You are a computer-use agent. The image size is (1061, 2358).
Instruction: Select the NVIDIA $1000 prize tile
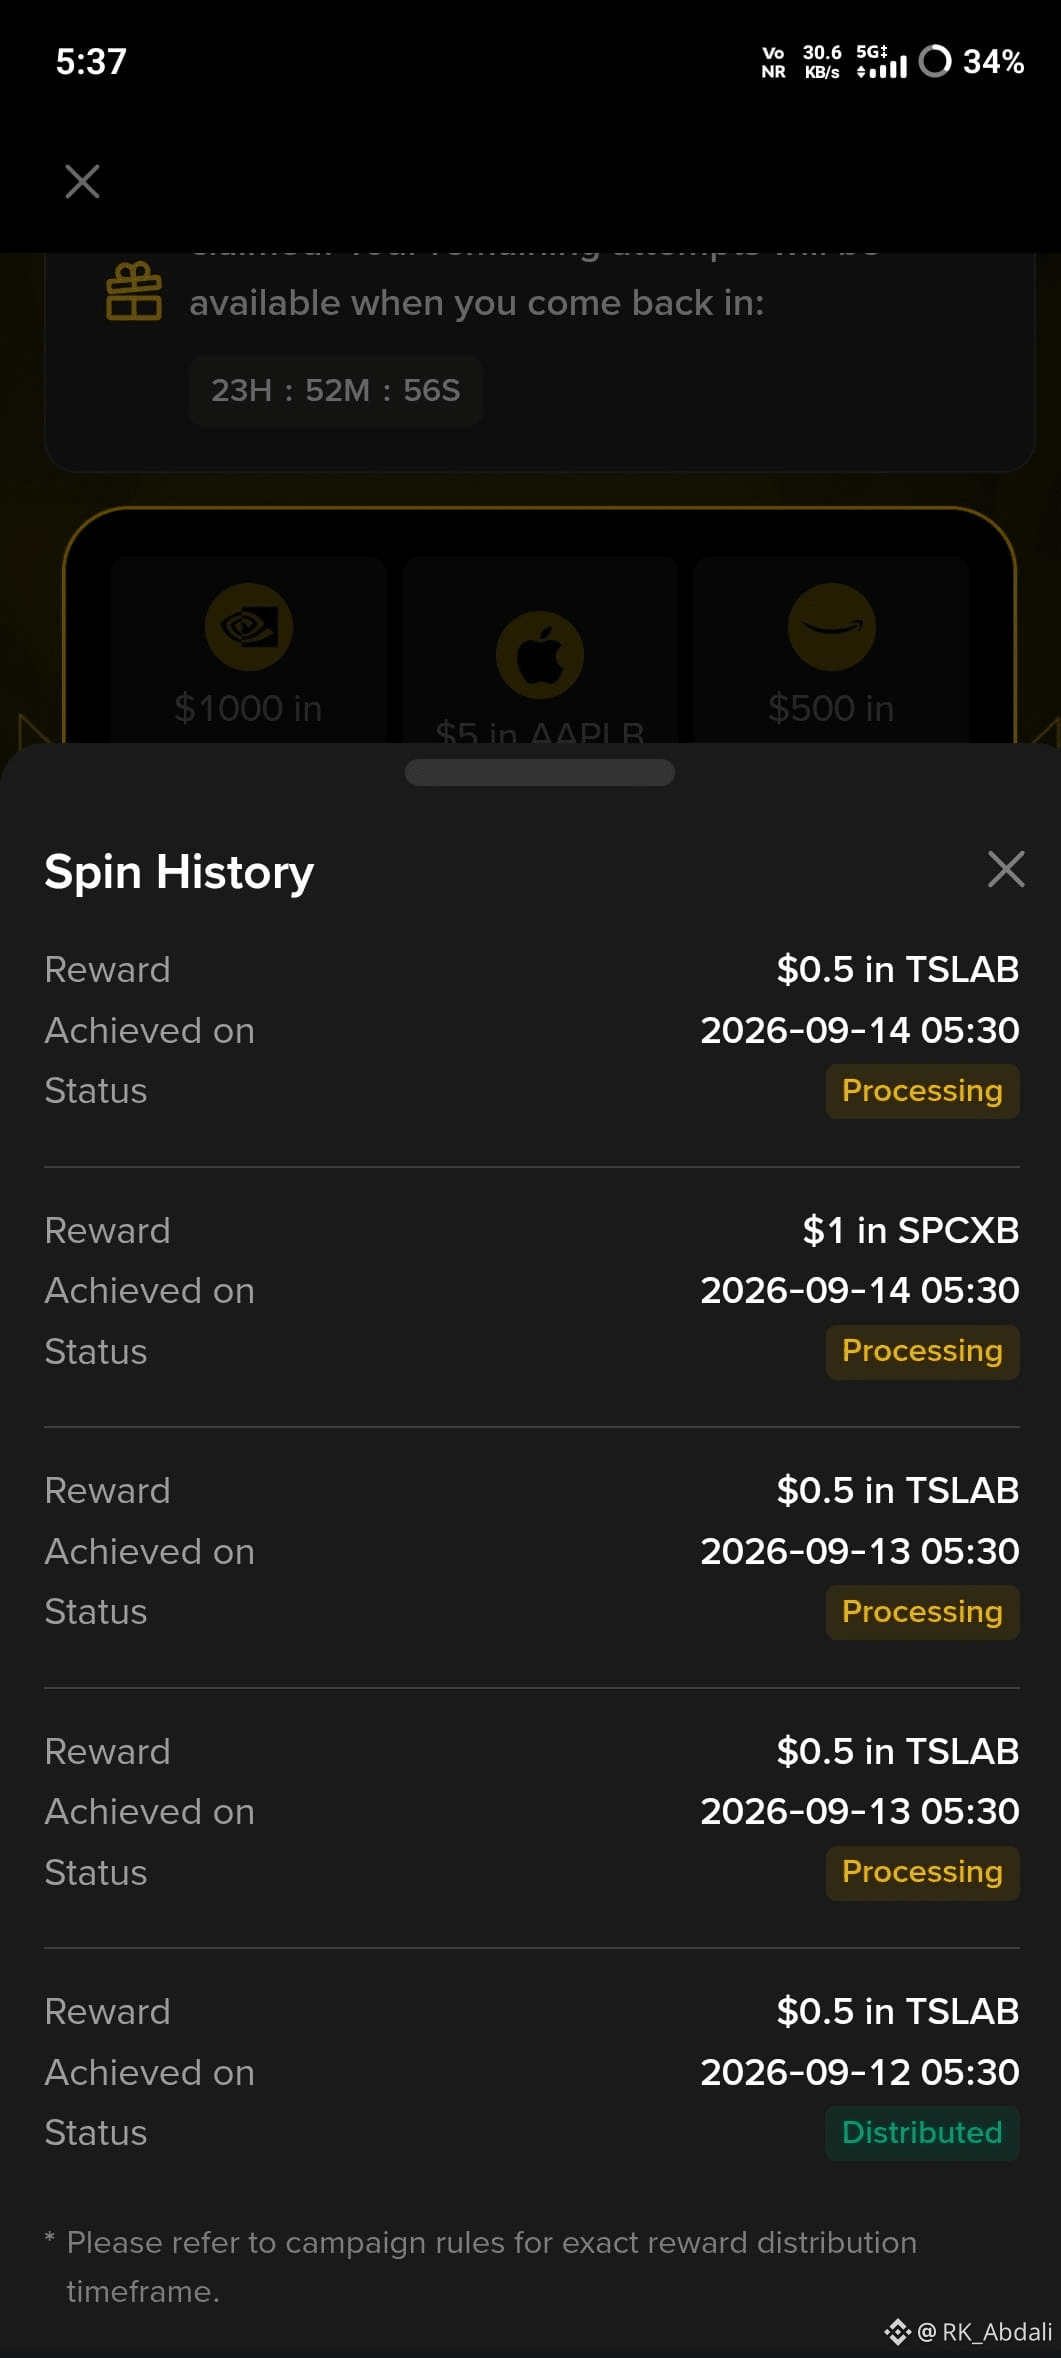248,650
